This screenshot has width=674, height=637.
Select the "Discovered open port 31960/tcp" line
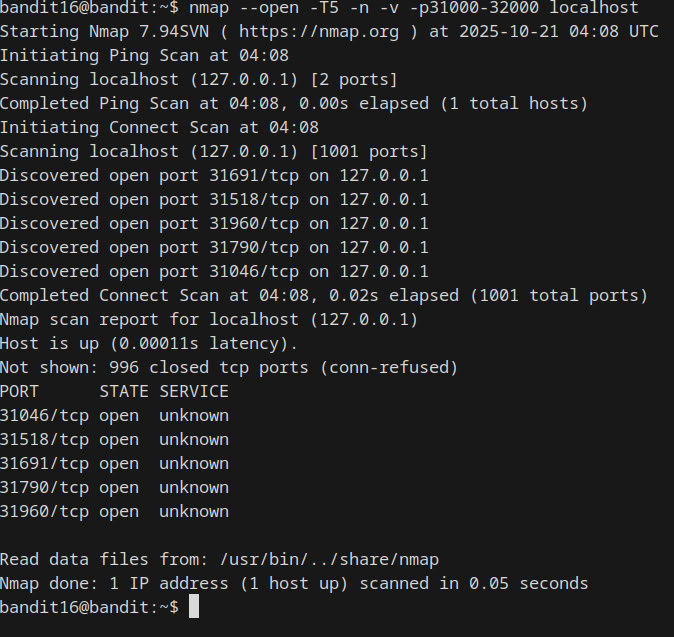214,223
